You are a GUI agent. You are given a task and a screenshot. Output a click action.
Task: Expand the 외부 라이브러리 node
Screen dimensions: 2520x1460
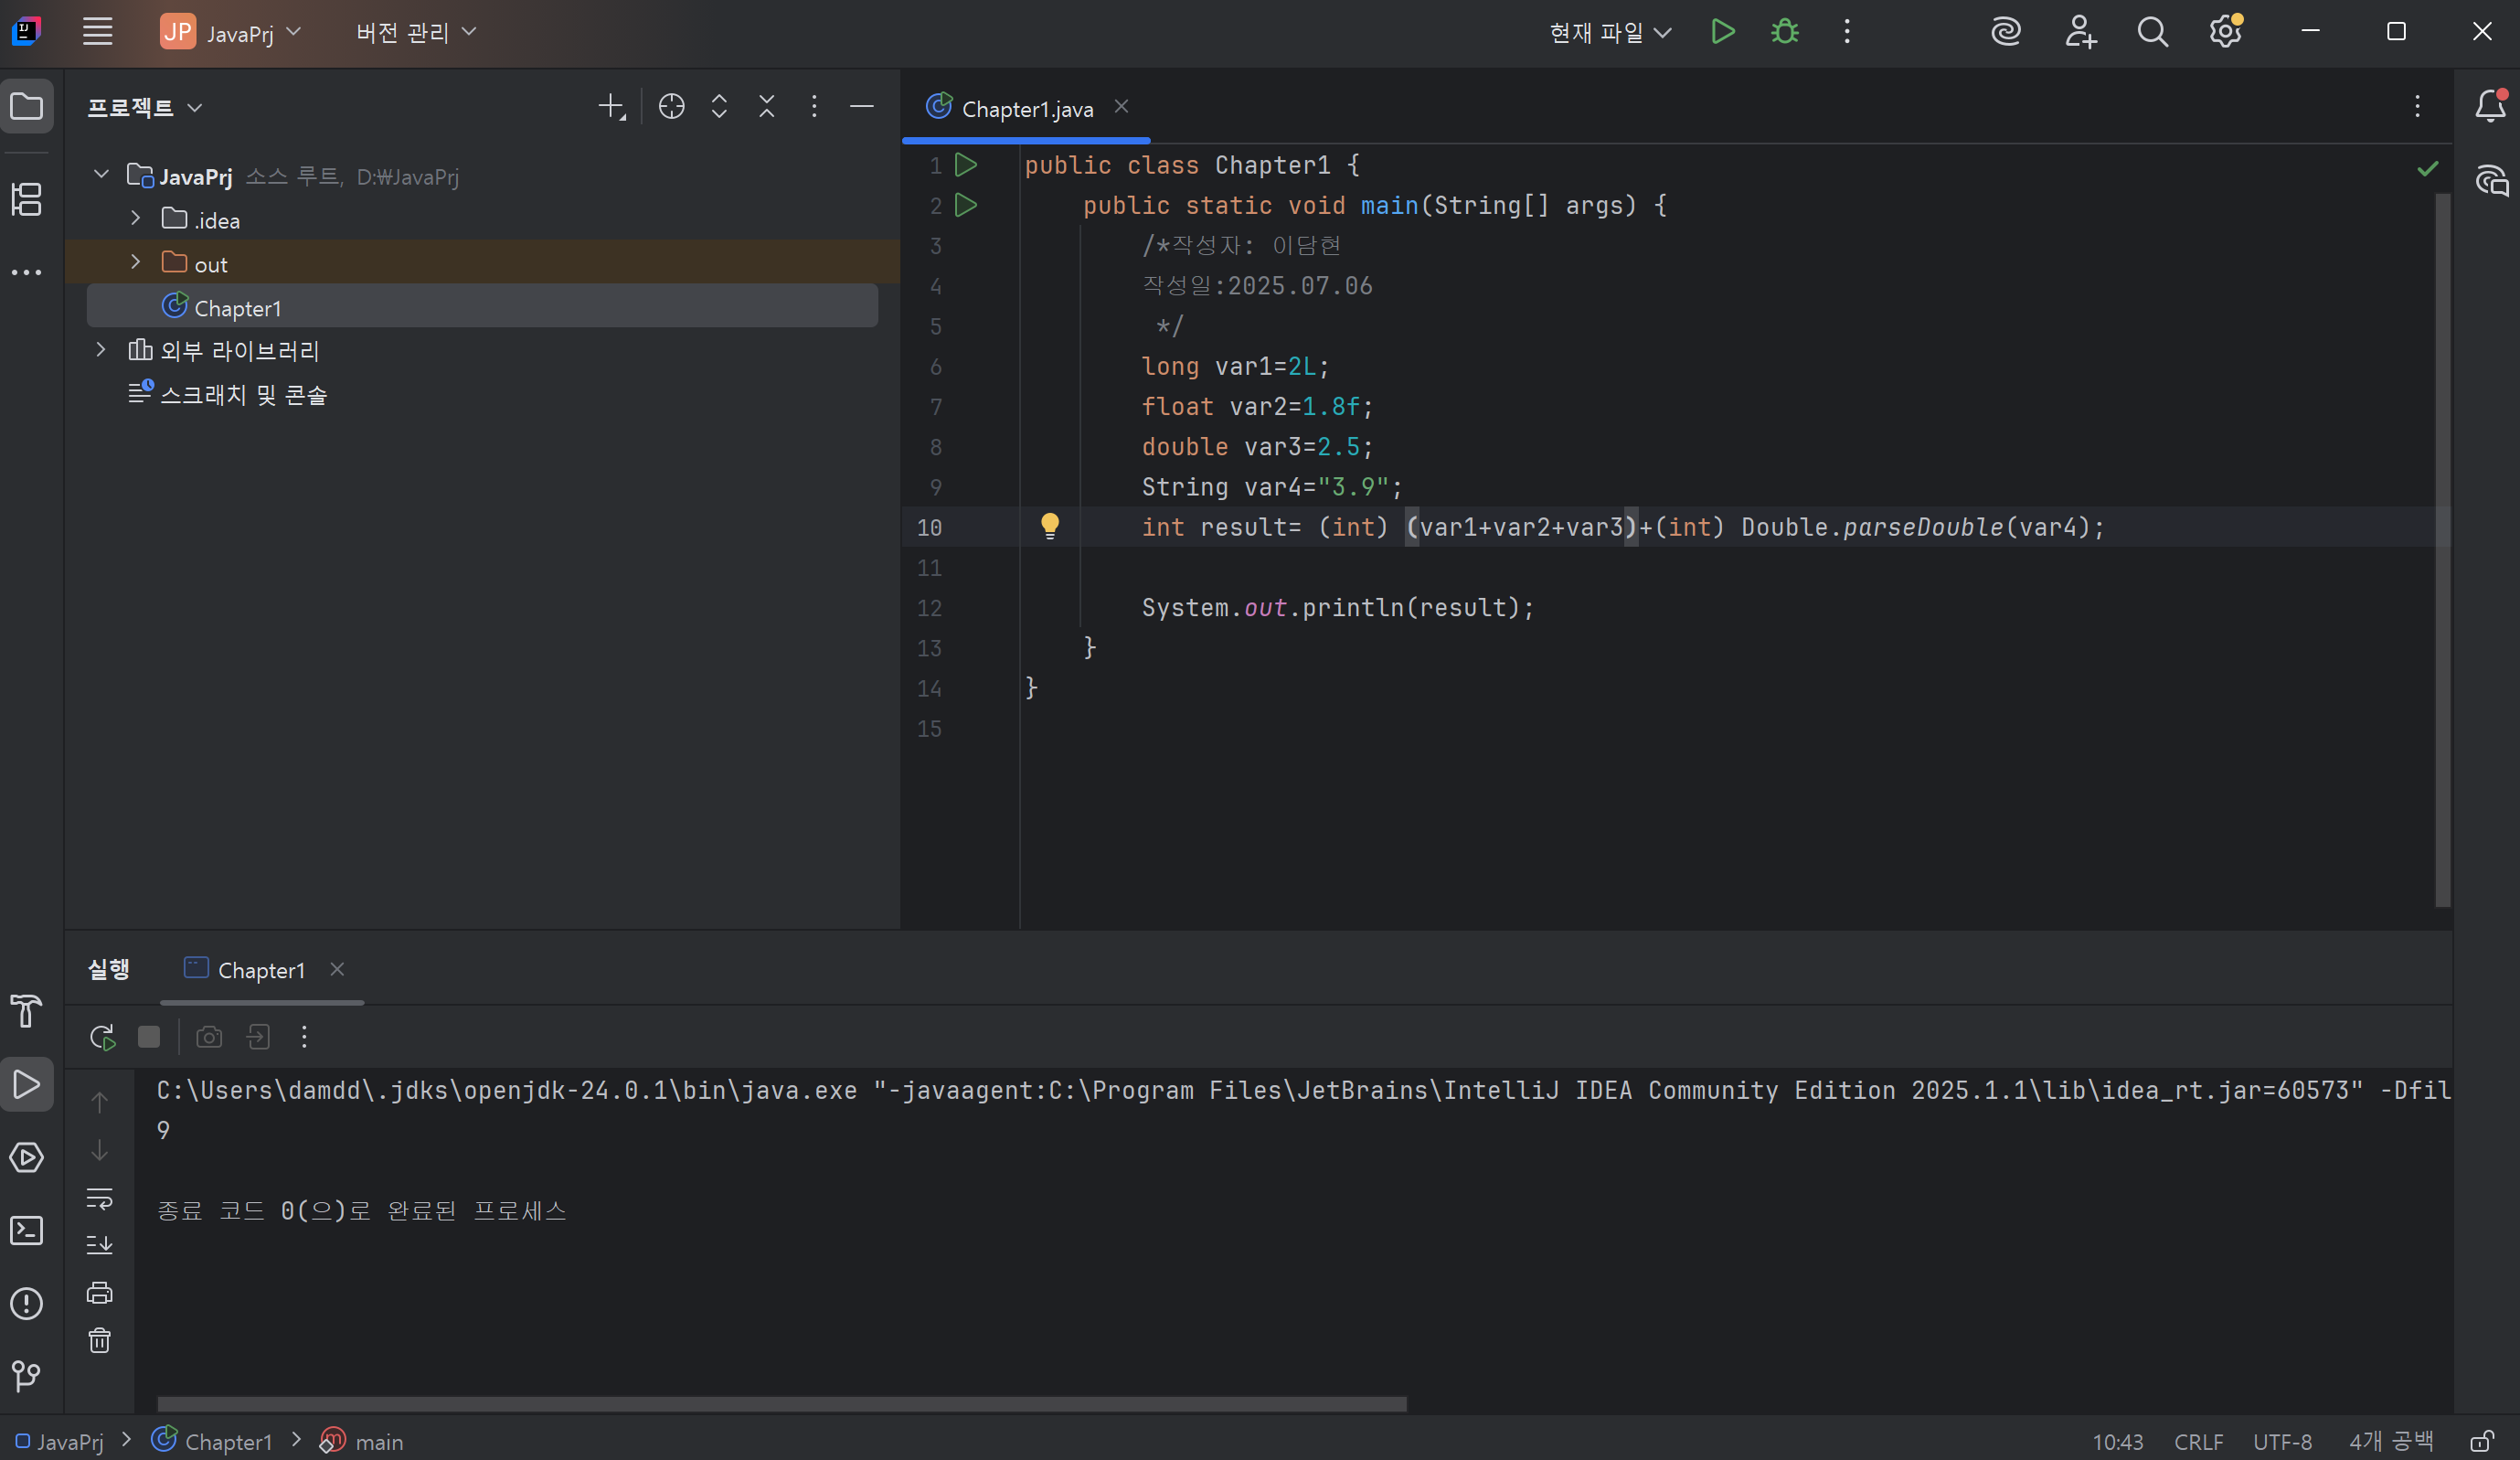coord(101,350)
